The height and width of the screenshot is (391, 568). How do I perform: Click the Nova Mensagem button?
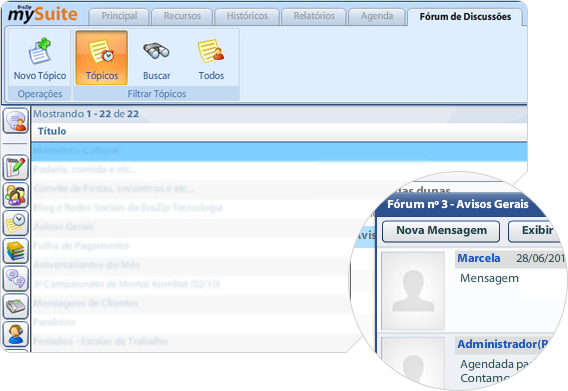441,230
